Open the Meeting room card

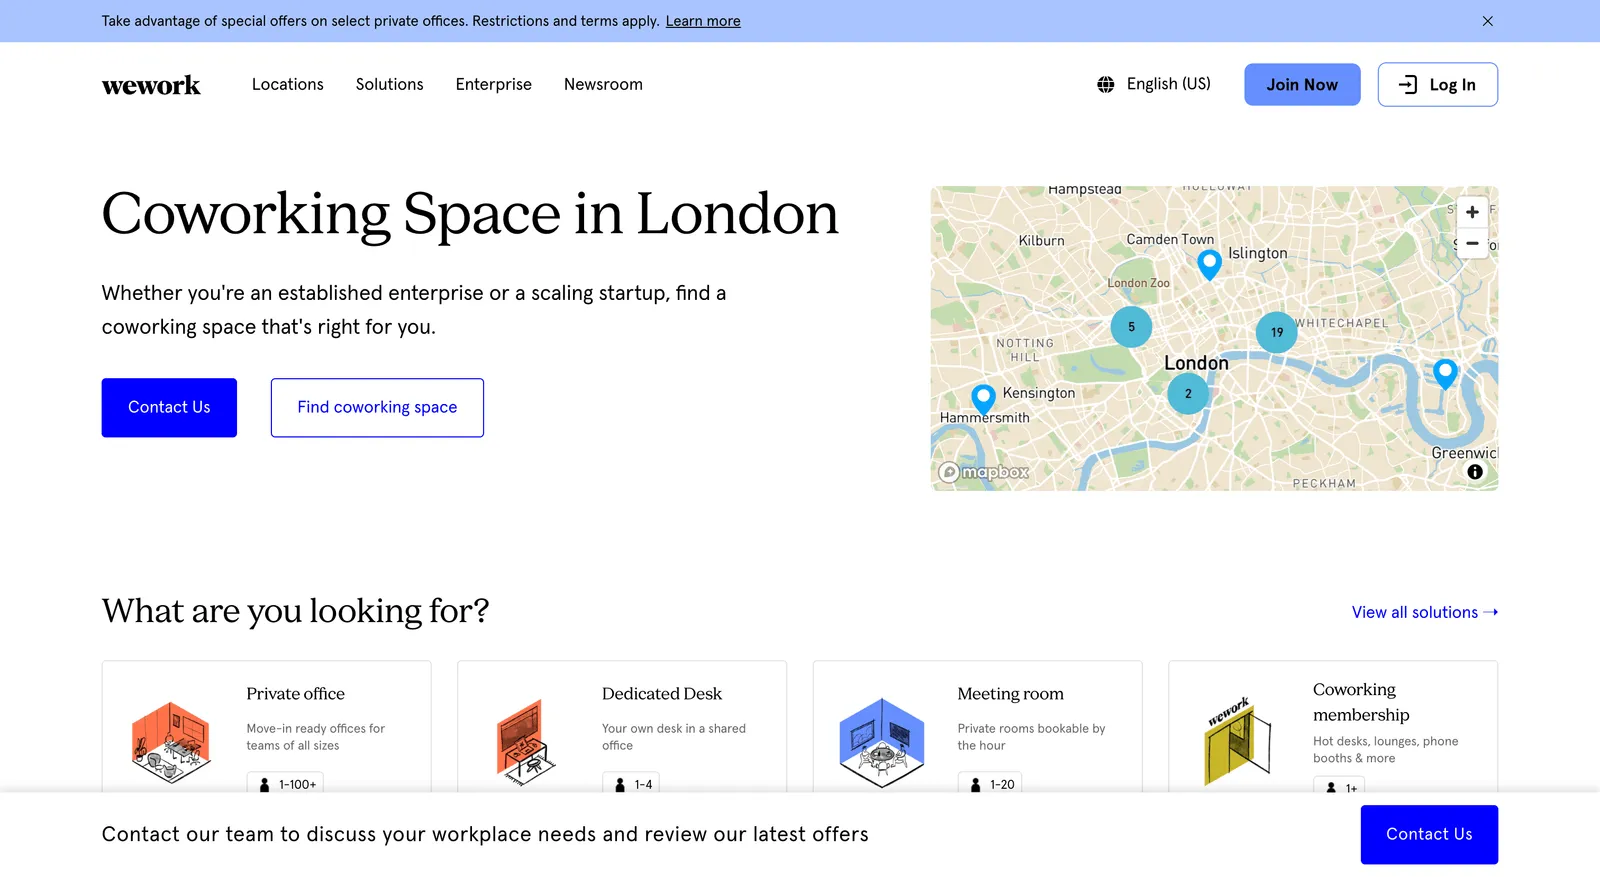click(x=978, y=727)
